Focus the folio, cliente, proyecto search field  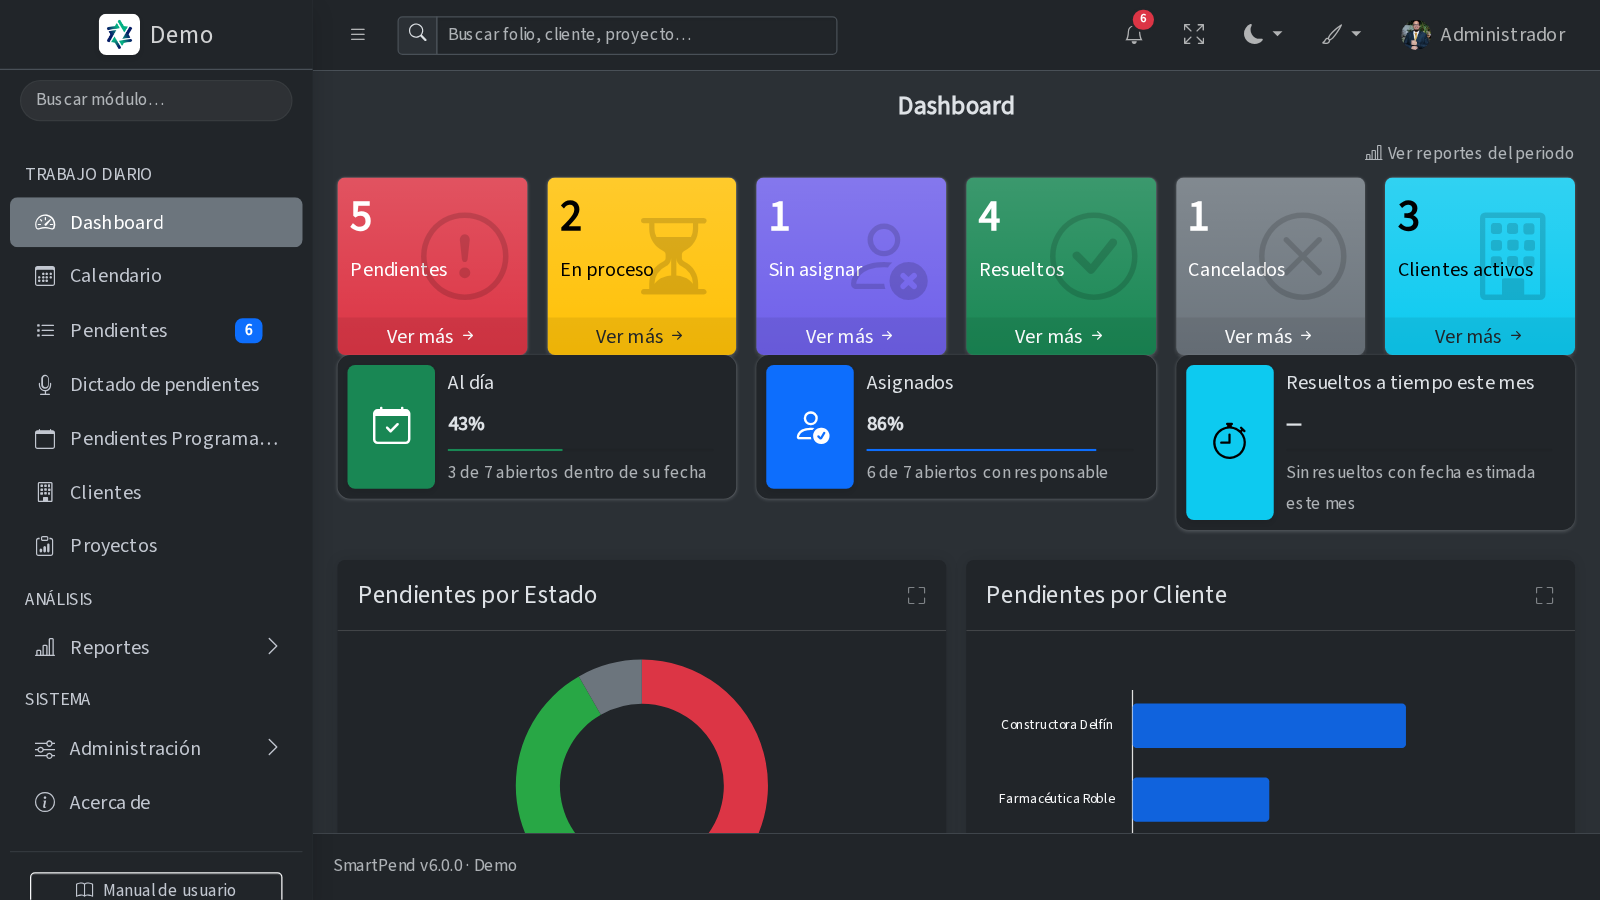pyautogui.click(x=637, y=35)
